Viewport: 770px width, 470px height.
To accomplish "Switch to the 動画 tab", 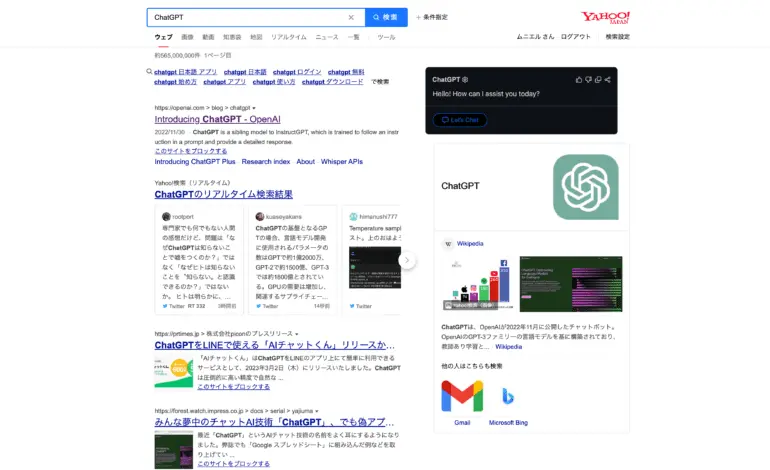I will (x=208, y=37).
